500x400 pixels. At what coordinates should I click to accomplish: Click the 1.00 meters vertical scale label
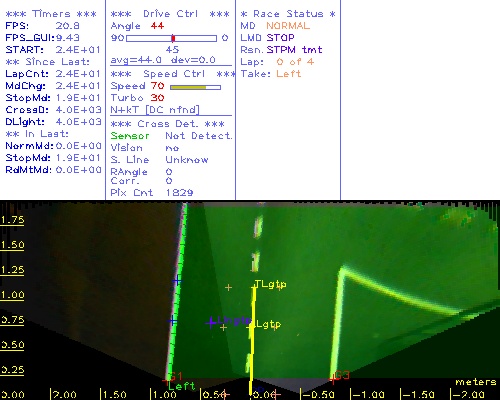point(12,295)
